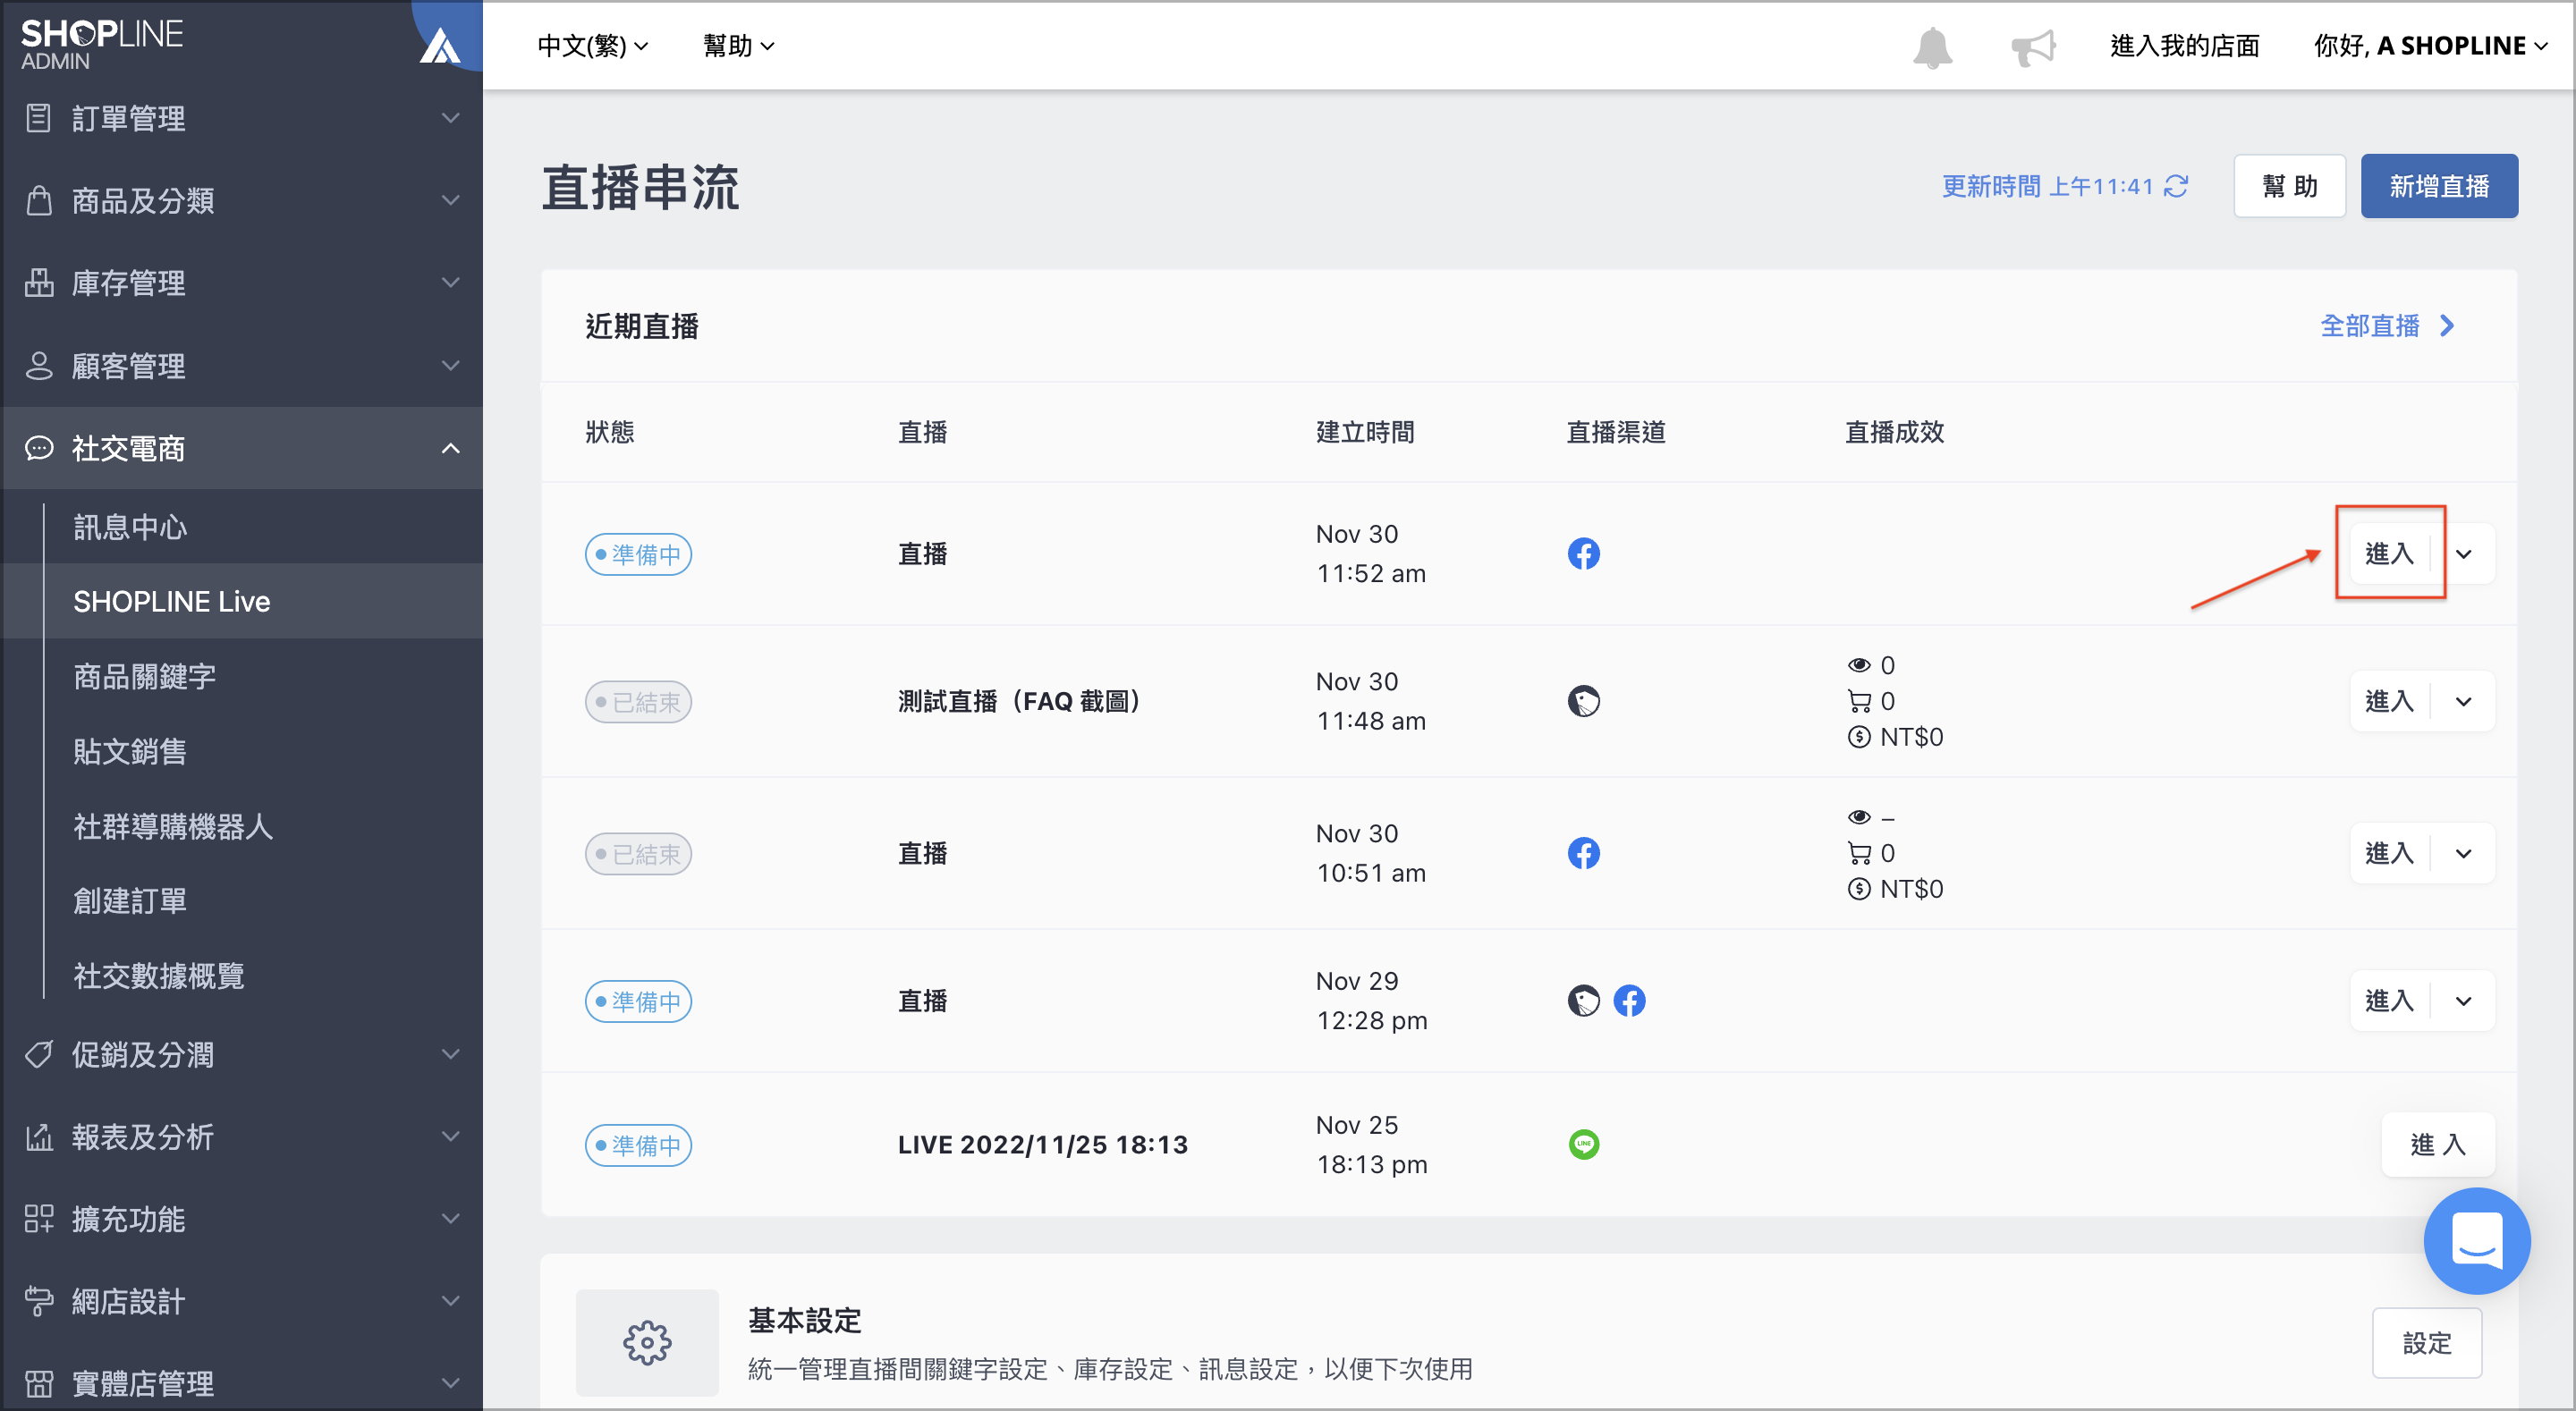This screenshot has height=1411, width=2576.
Task: Select 訊息中心 in the sidebar
Action: (x=130, y=527)
